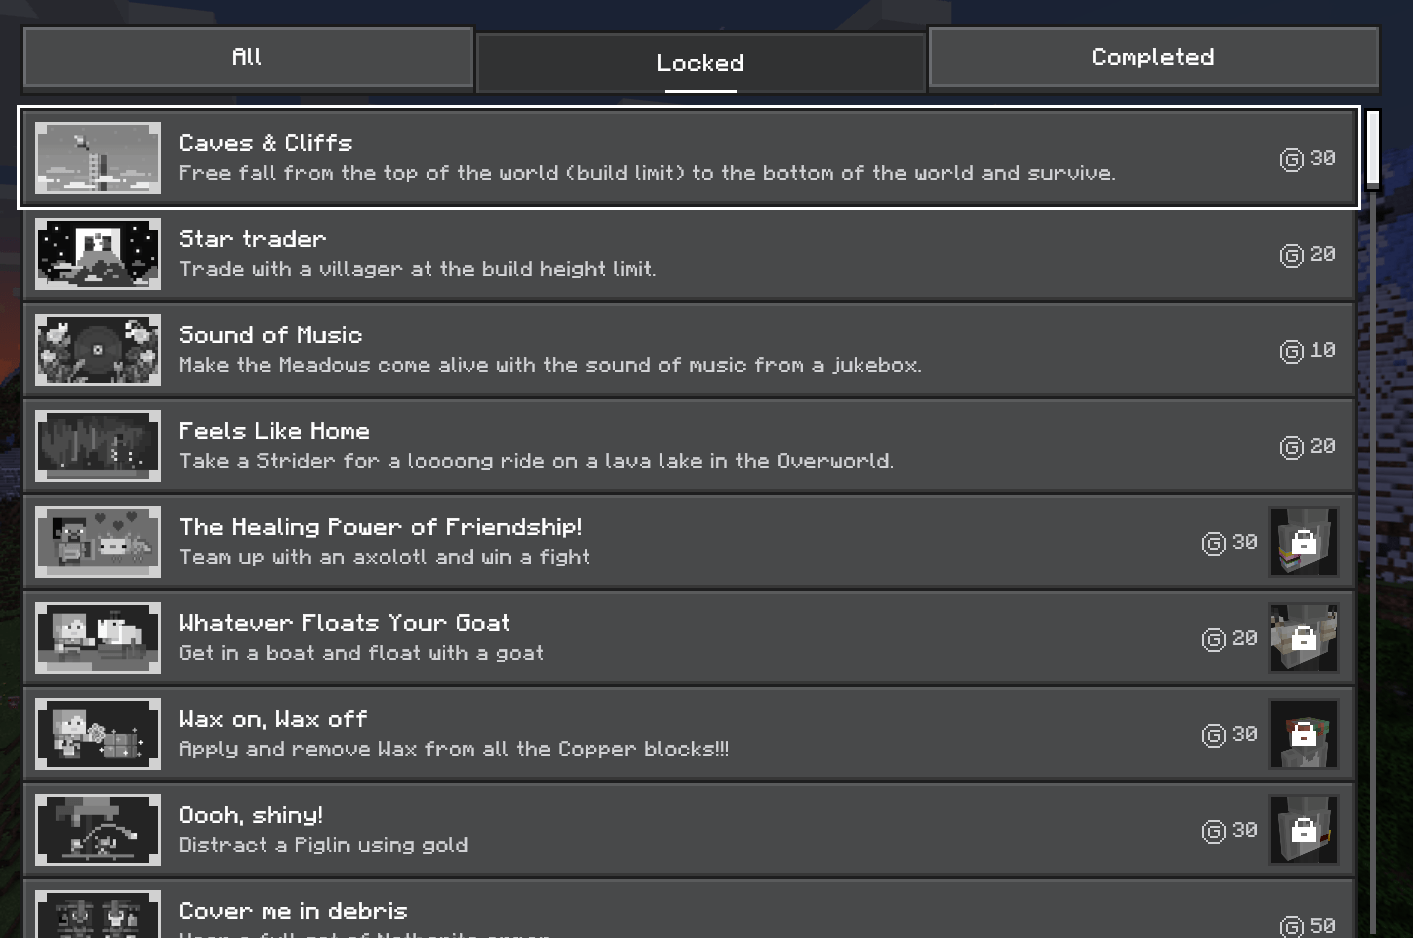Click the gamerscore icon on Feels Like Home

(1292, 447)
